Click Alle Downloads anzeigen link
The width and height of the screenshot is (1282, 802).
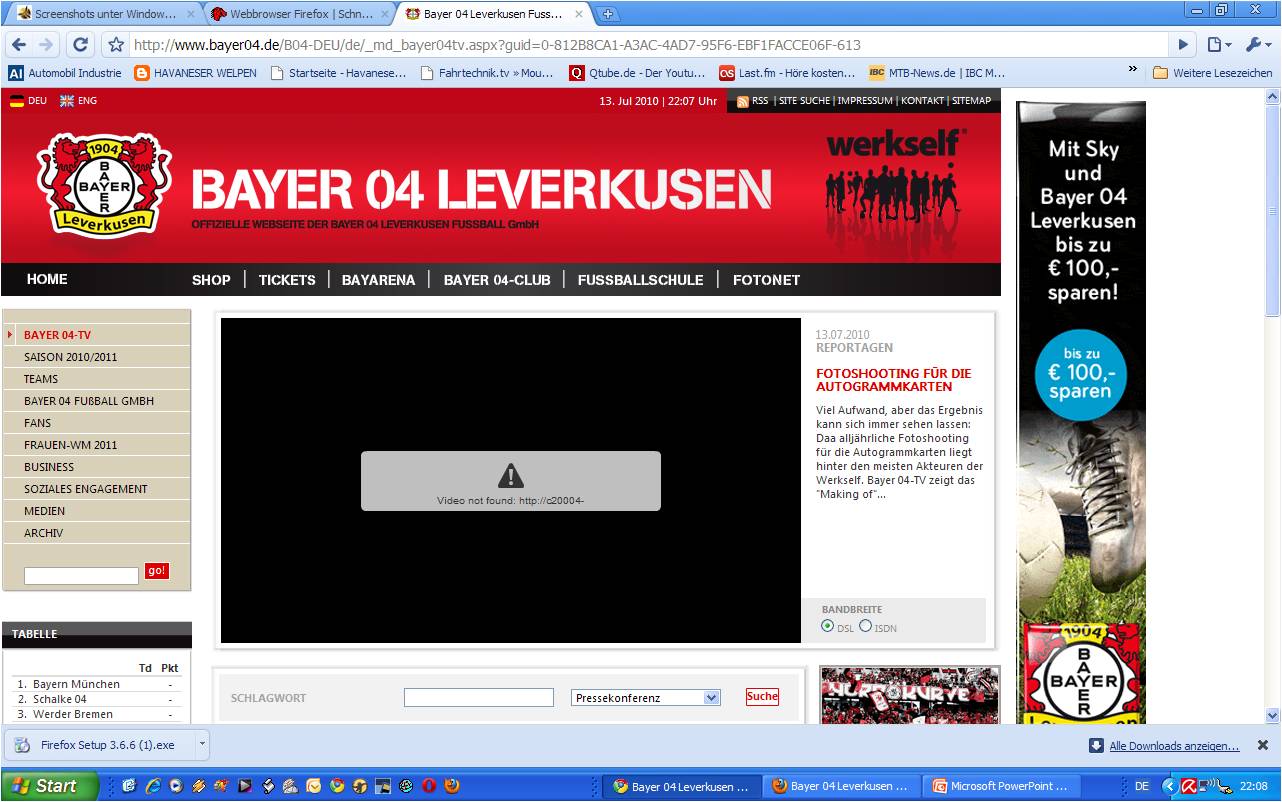coord(1174,746)
